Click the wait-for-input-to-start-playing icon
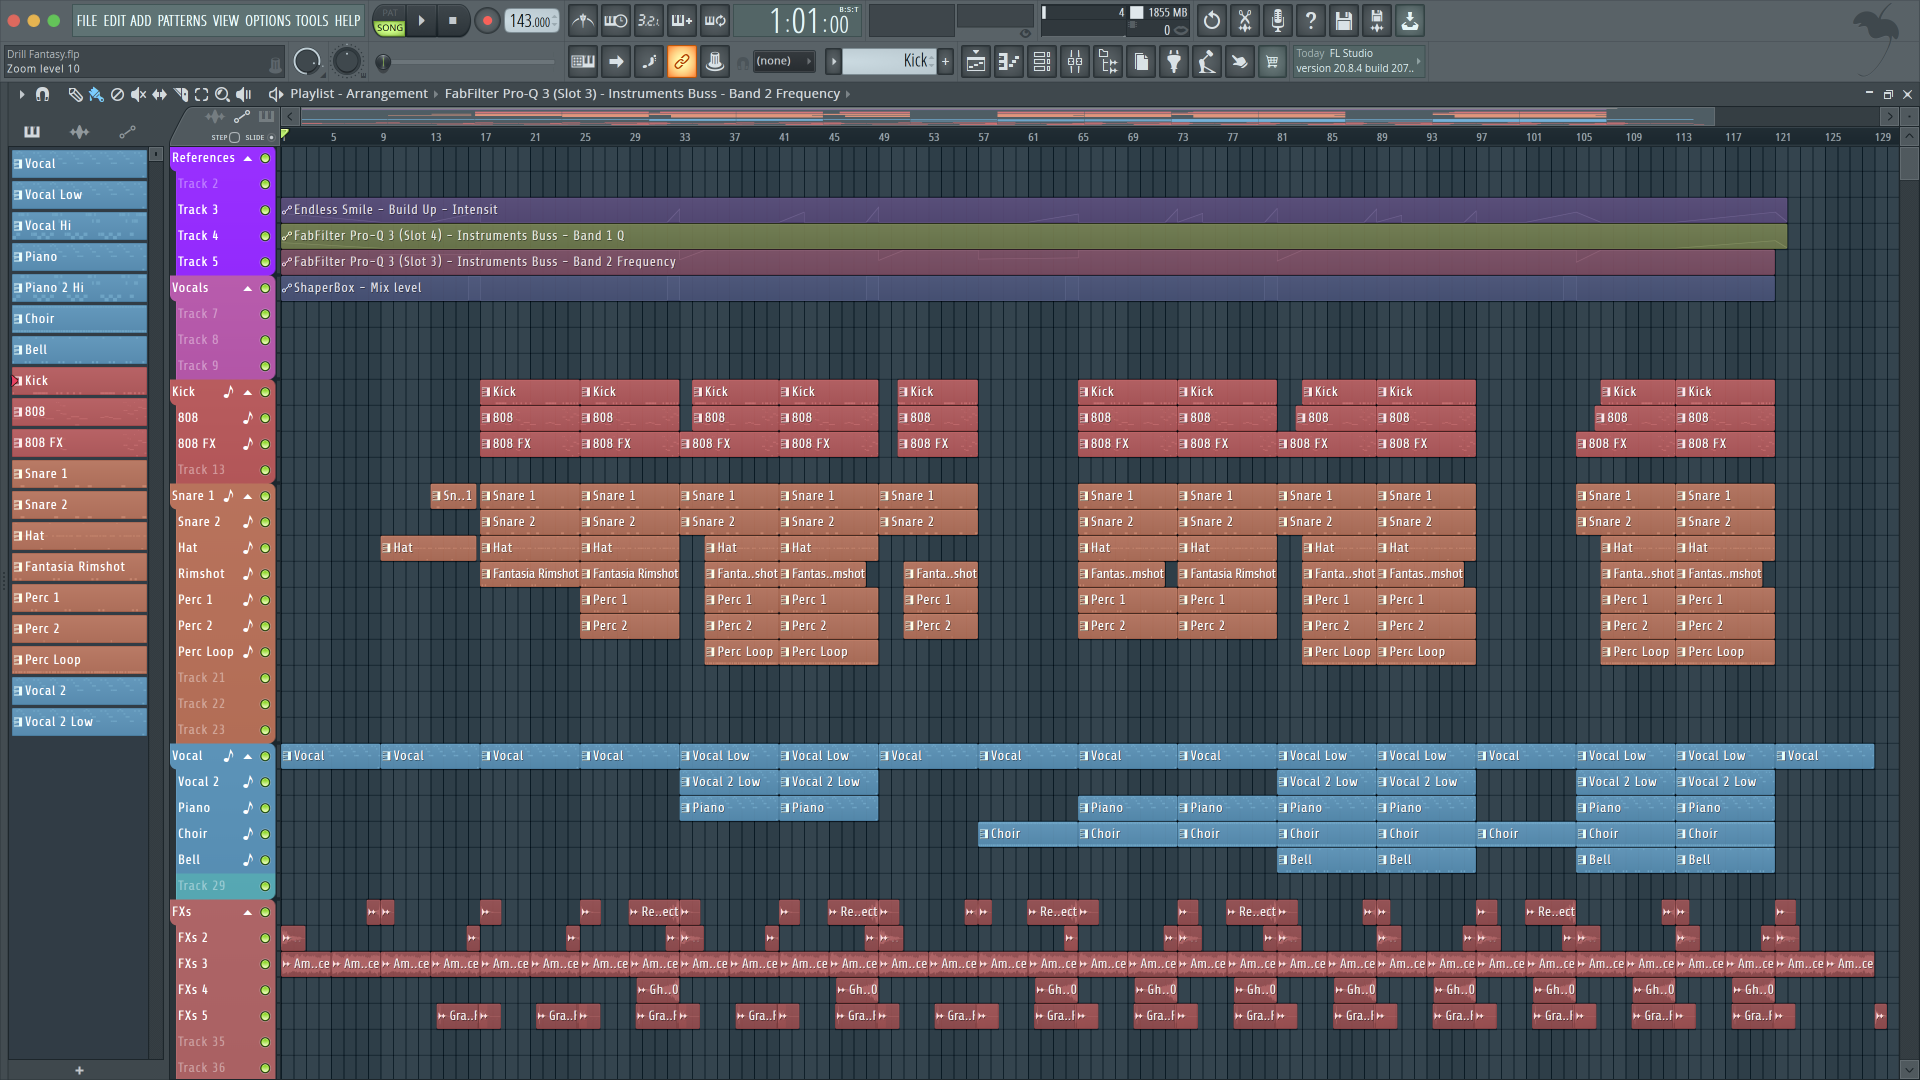The height and width of the screenshot is (1080, 1920). [x=616, y=20]
